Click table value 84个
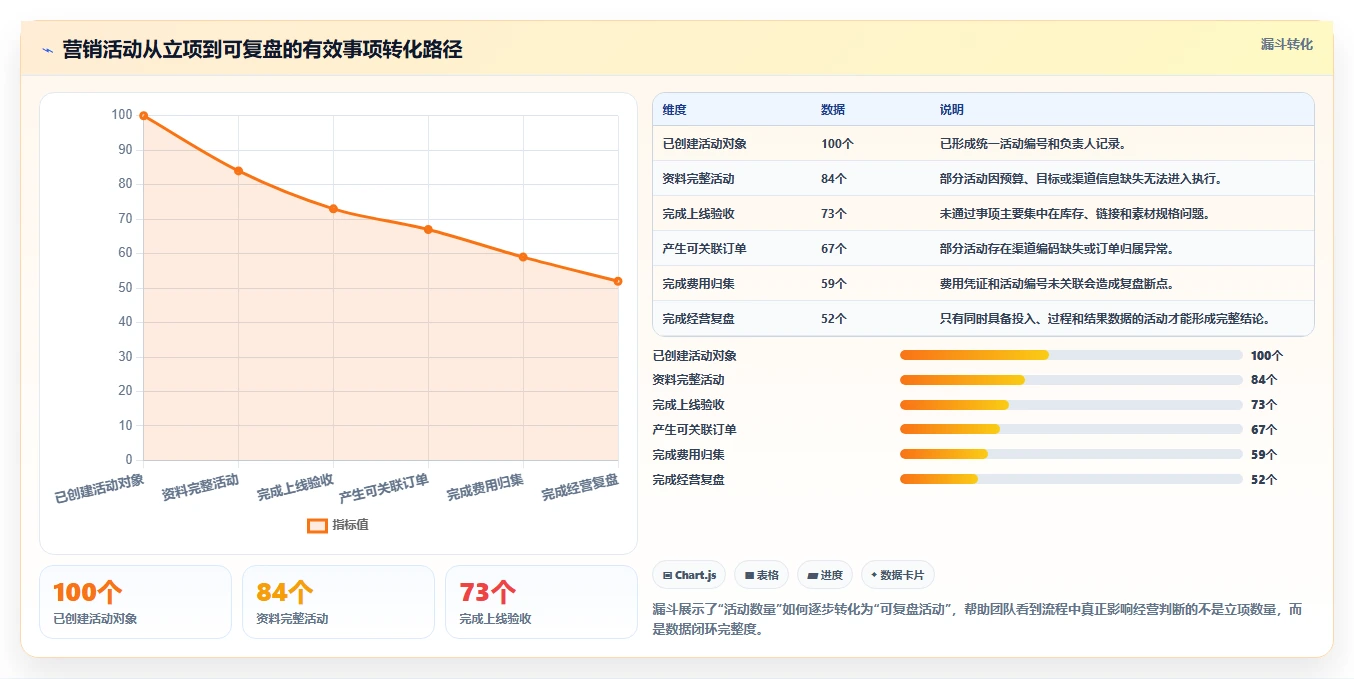 834,179
